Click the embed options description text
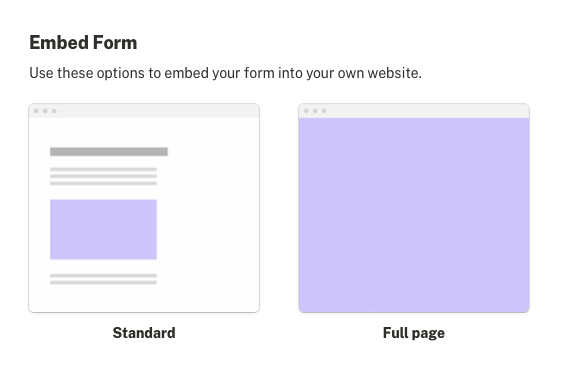 (x=225, y=73)
